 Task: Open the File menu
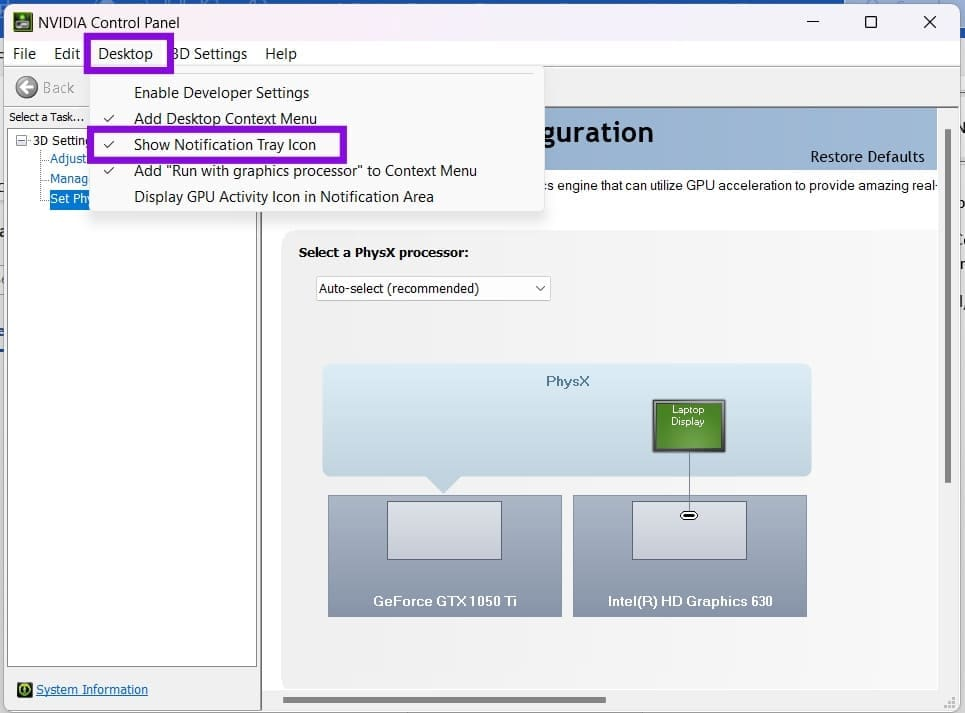pyautogui.click(x=24, y=54)
